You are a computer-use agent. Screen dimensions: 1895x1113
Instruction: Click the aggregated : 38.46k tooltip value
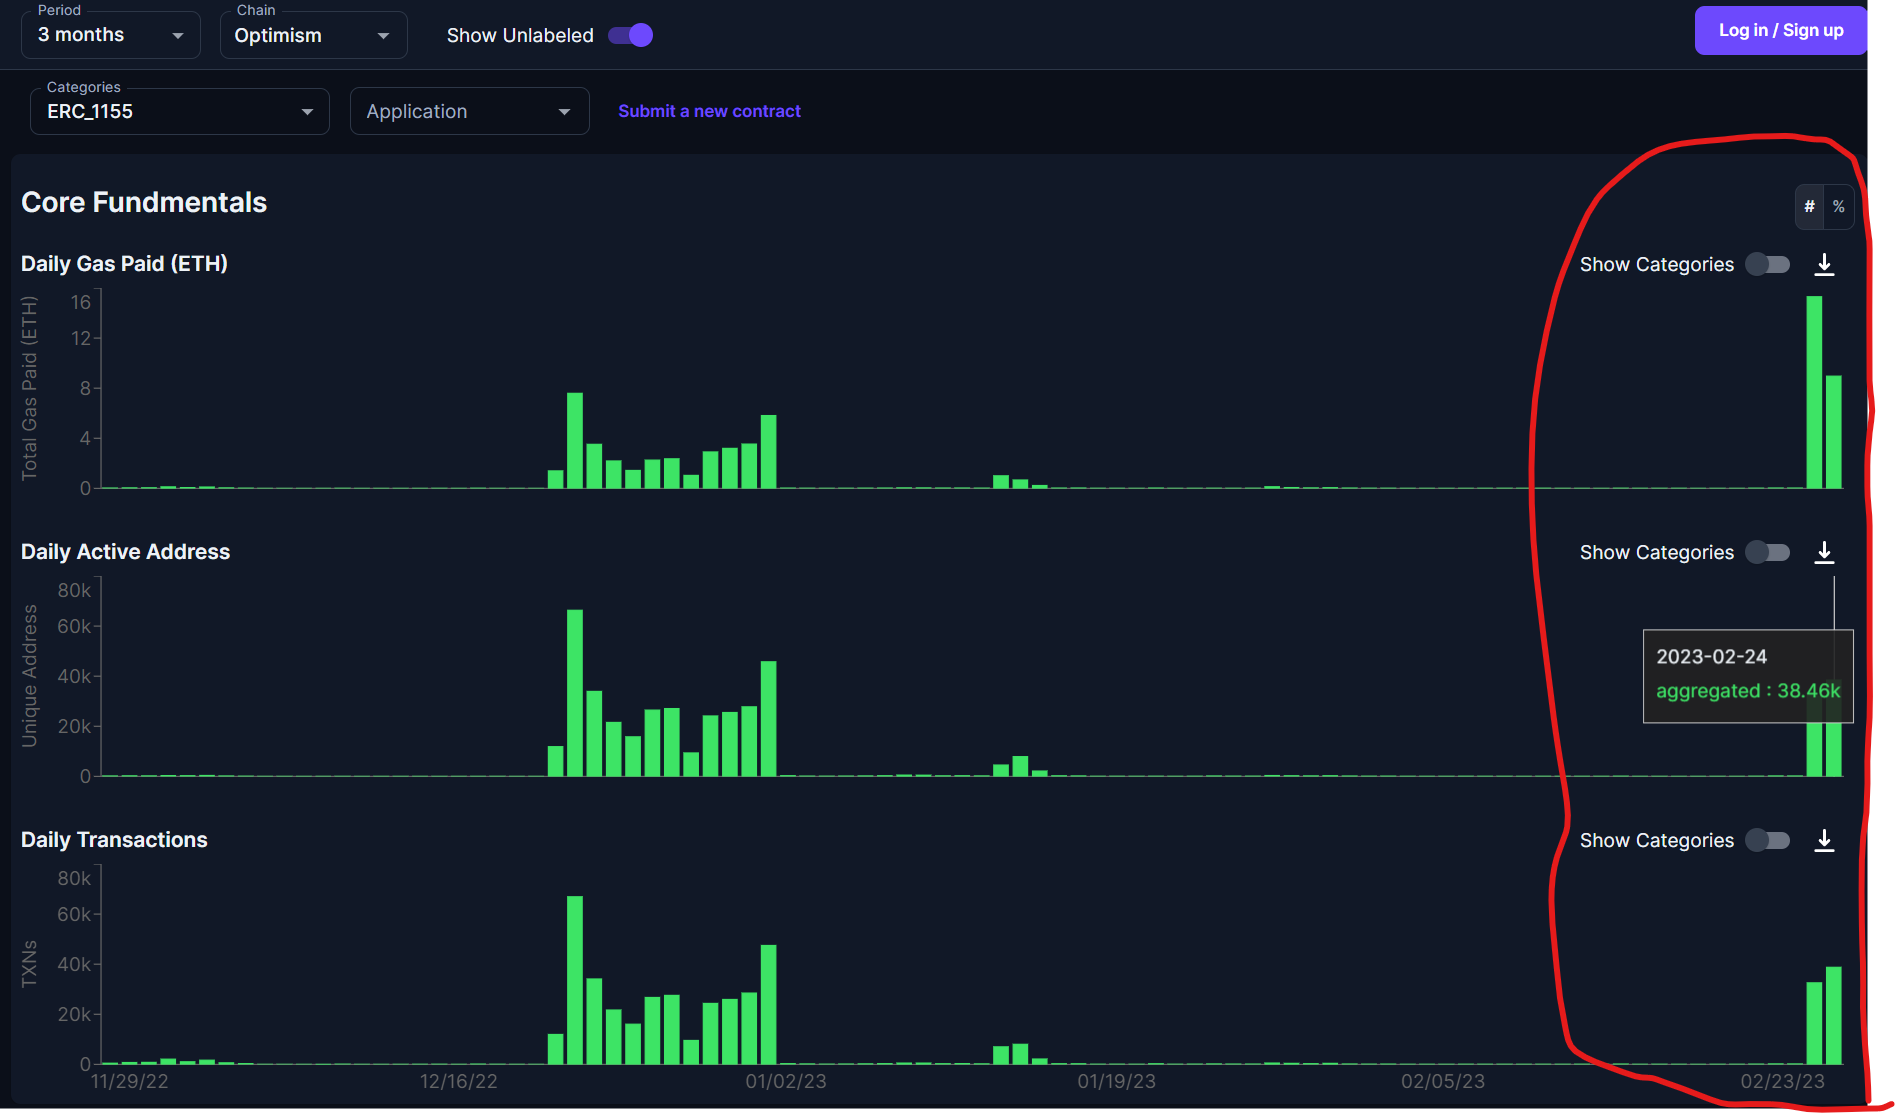1748,691
